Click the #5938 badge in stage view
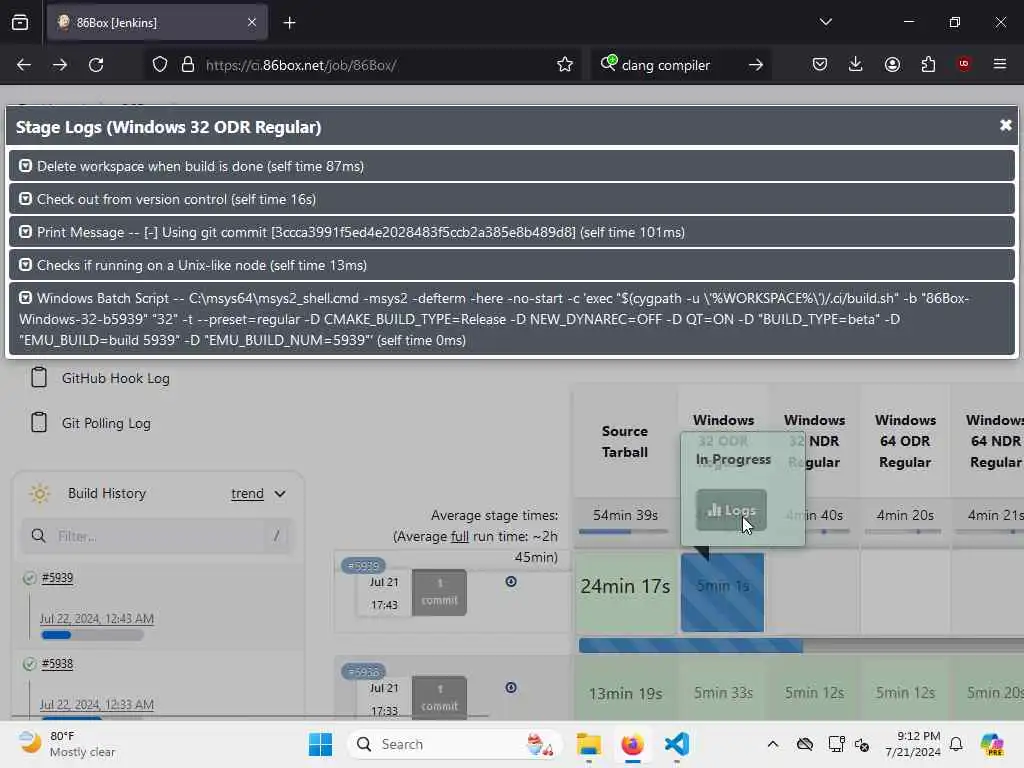The width and height of the screenshot is (1024, 768). (x=363, y=671)
